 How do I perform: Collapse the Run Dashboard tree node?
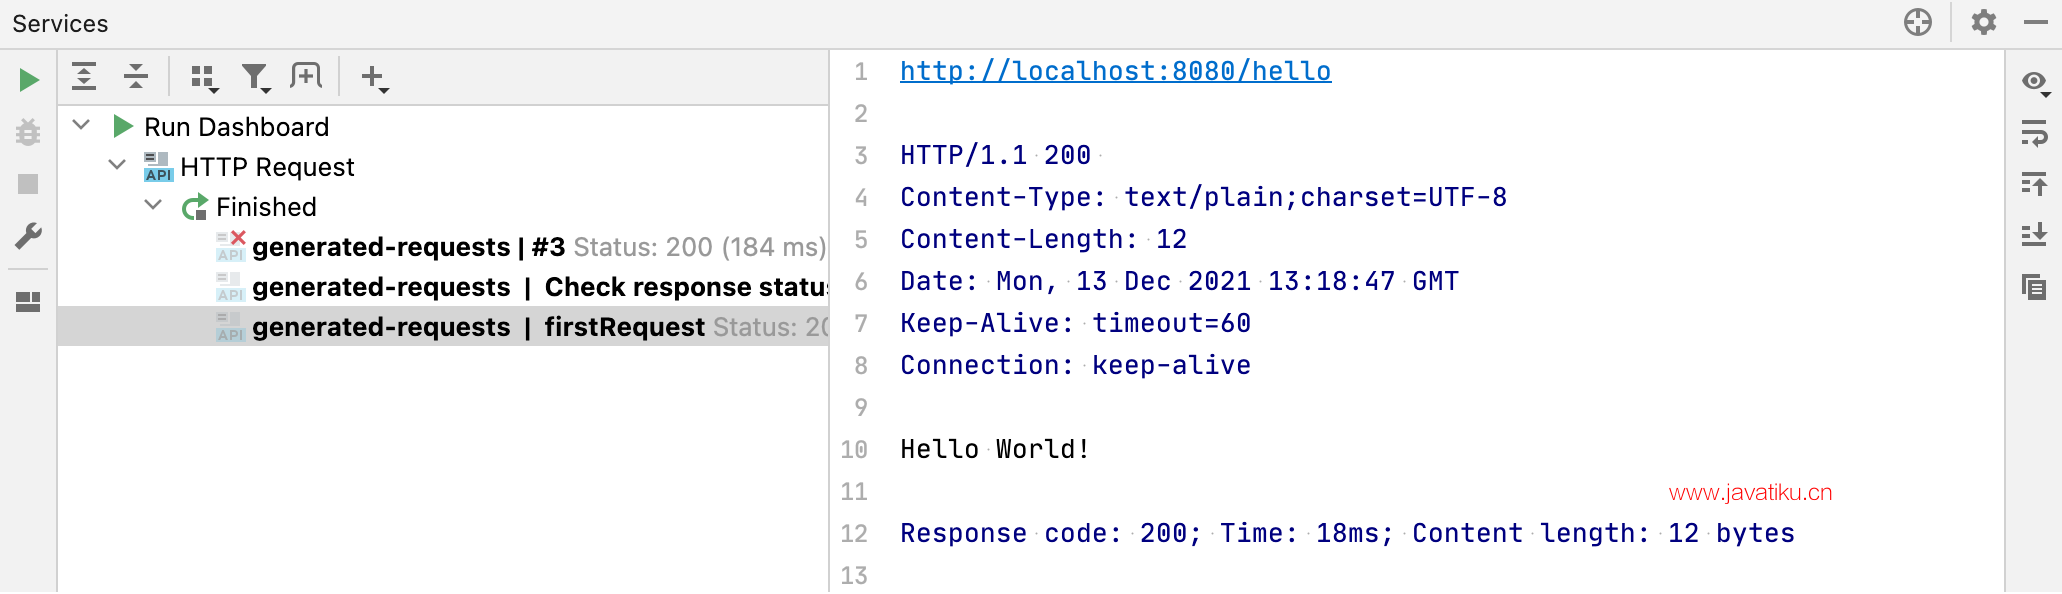point(82,125)
